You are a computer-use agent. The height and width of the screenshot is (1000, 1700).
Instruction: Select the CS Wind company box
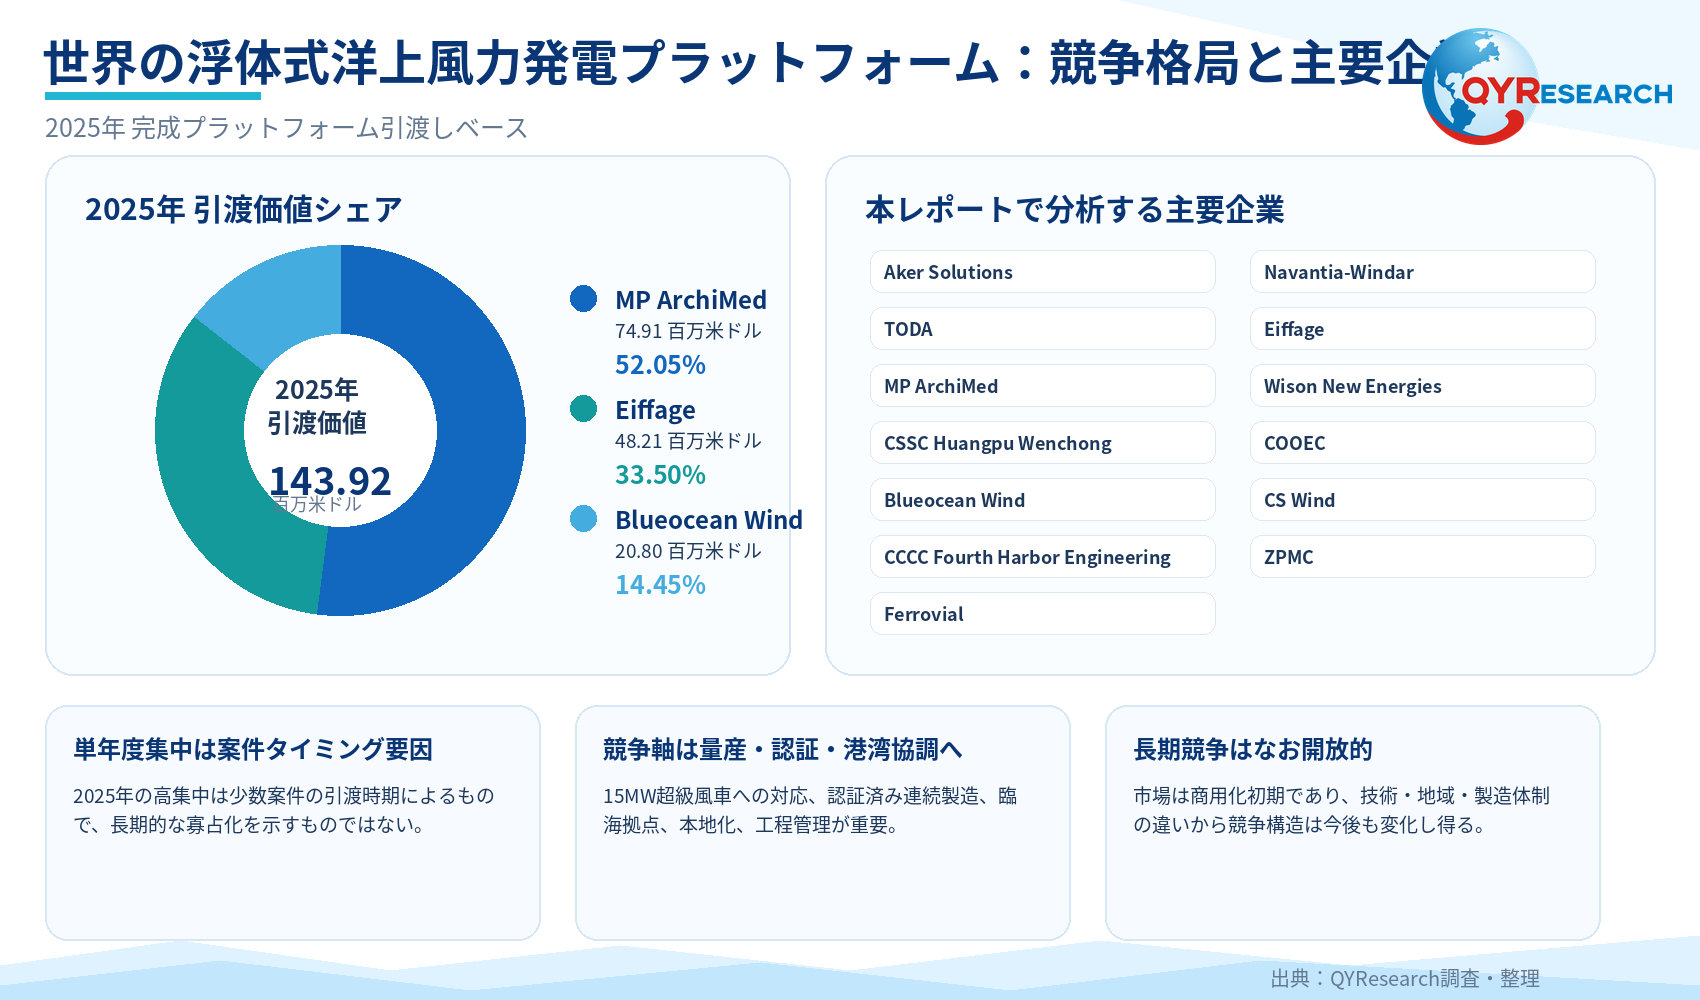(x=1422, y=500)
